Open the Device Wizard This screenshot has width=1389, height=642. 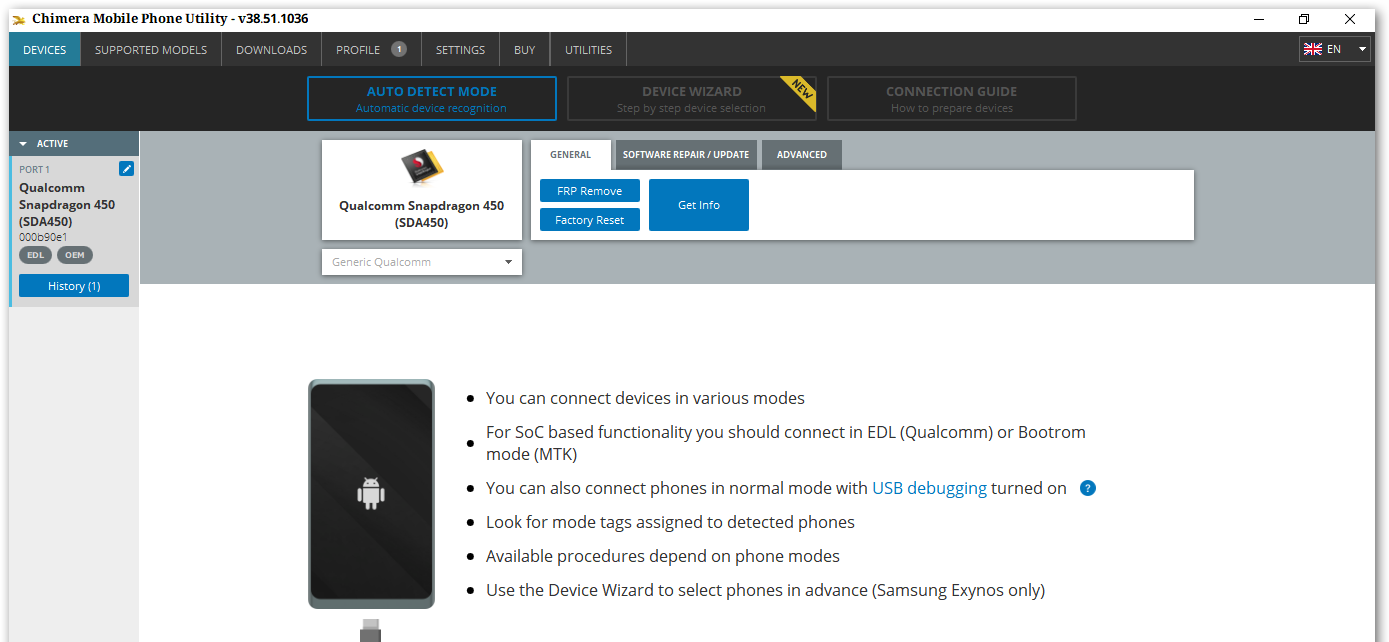pyautogui.click(x=692, y=99)
